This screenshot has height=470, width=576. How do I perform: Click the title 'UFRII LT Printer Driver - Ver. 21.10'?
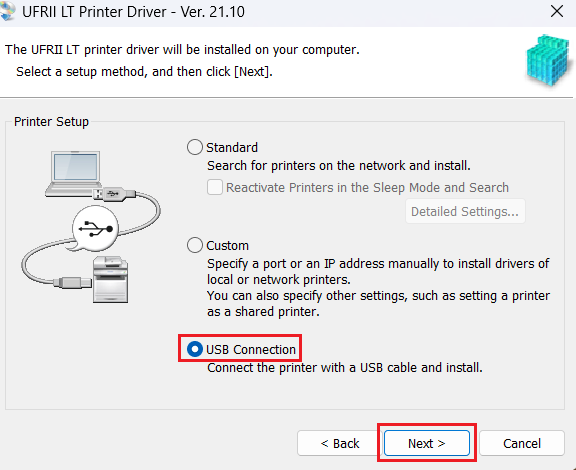pyautogui.click(x=133, y=12)
